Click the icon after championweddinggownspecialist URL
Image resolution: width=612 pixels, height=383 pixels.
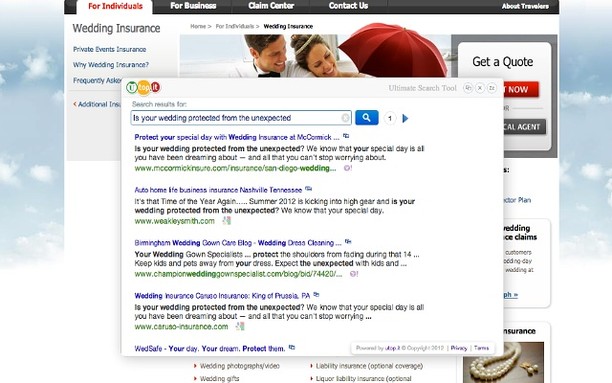click(354, 274)
